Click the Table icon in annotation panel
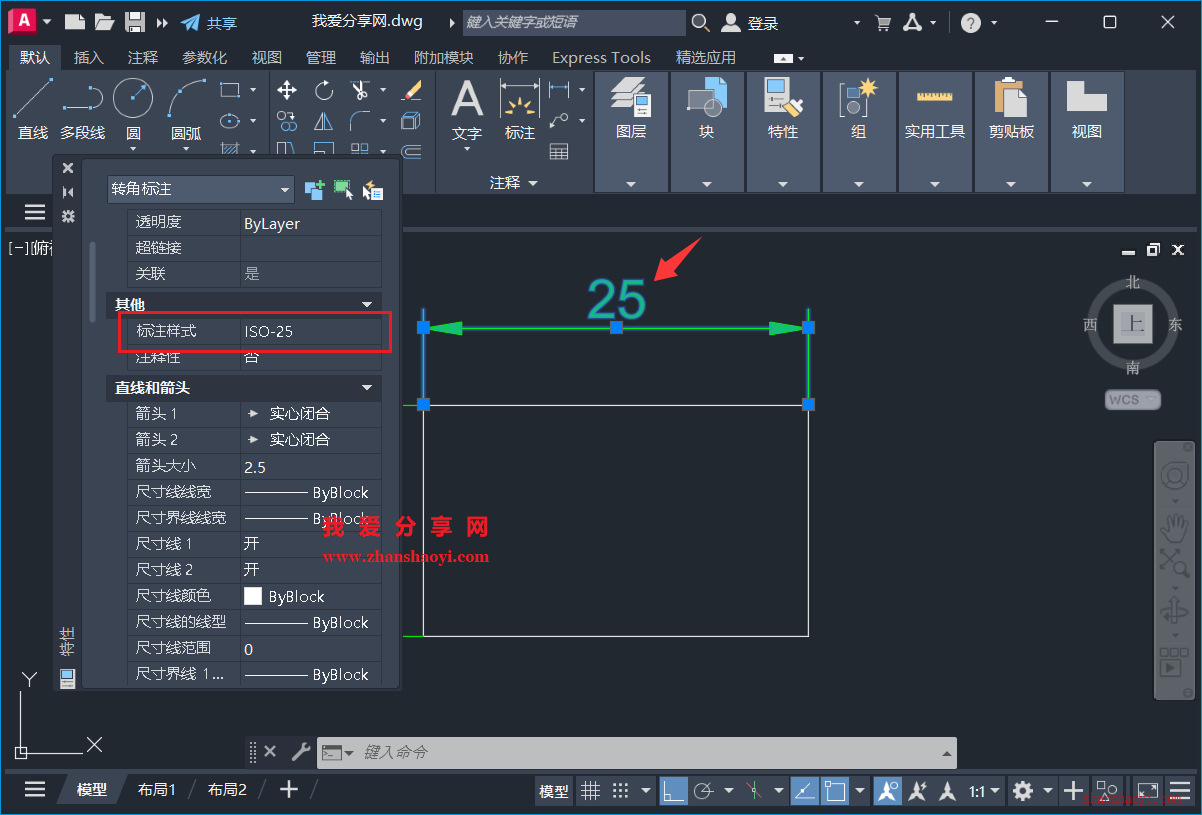 pos(559,151)
